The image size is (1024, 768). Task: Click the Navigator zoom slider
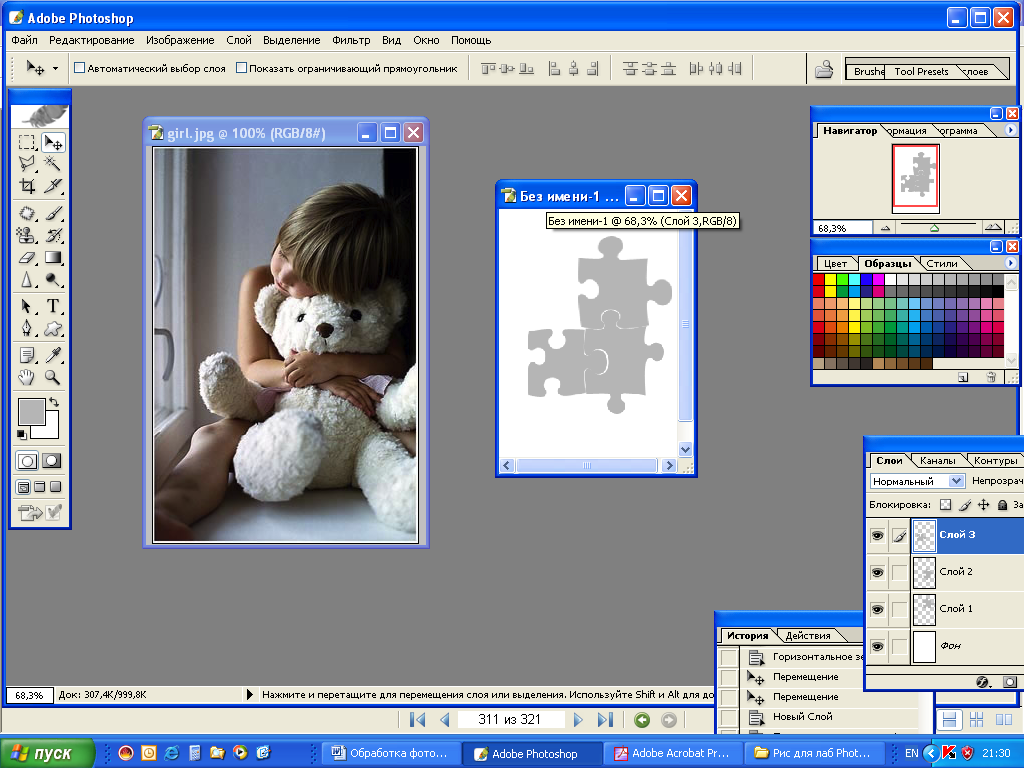(x=934, y=227)
